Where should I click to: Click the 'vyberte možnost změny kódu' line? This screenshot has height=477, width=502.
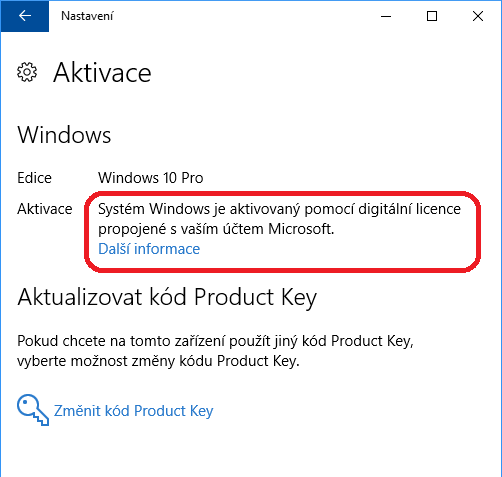pos(158,361)
